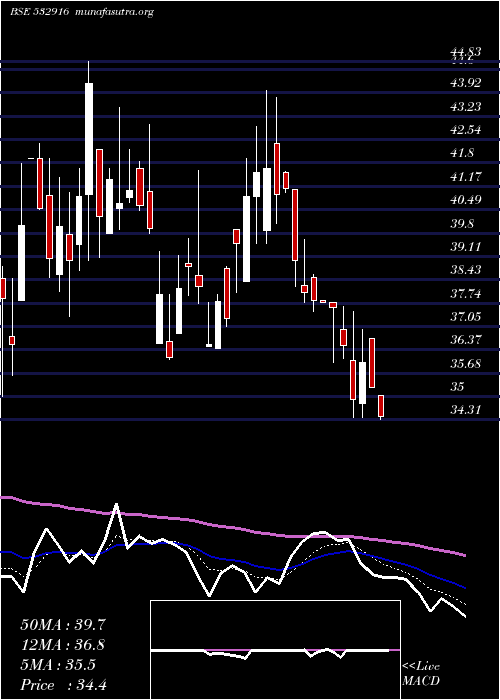Select the 44.83 price level label

[x=466, y=52]
